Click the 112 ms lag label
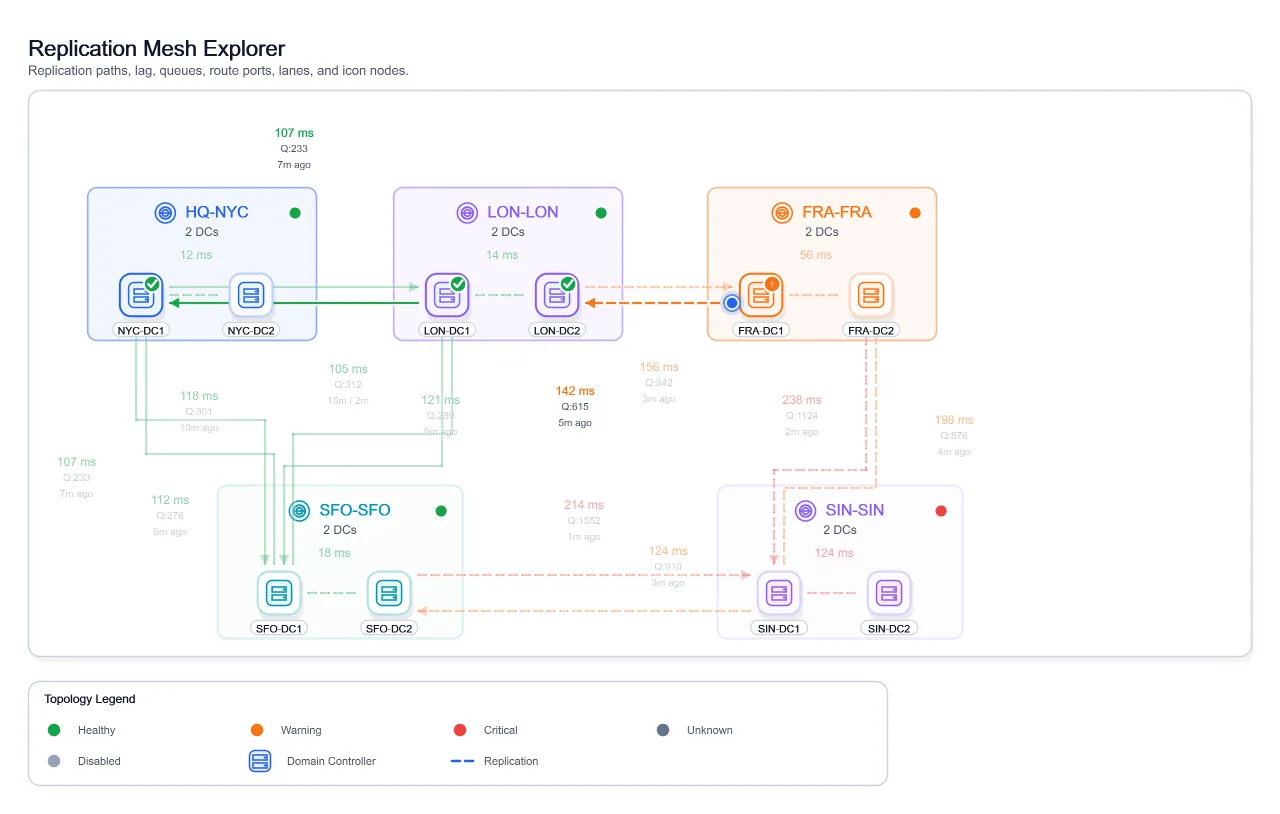The image size is (1280, 814). pos(170,500)
